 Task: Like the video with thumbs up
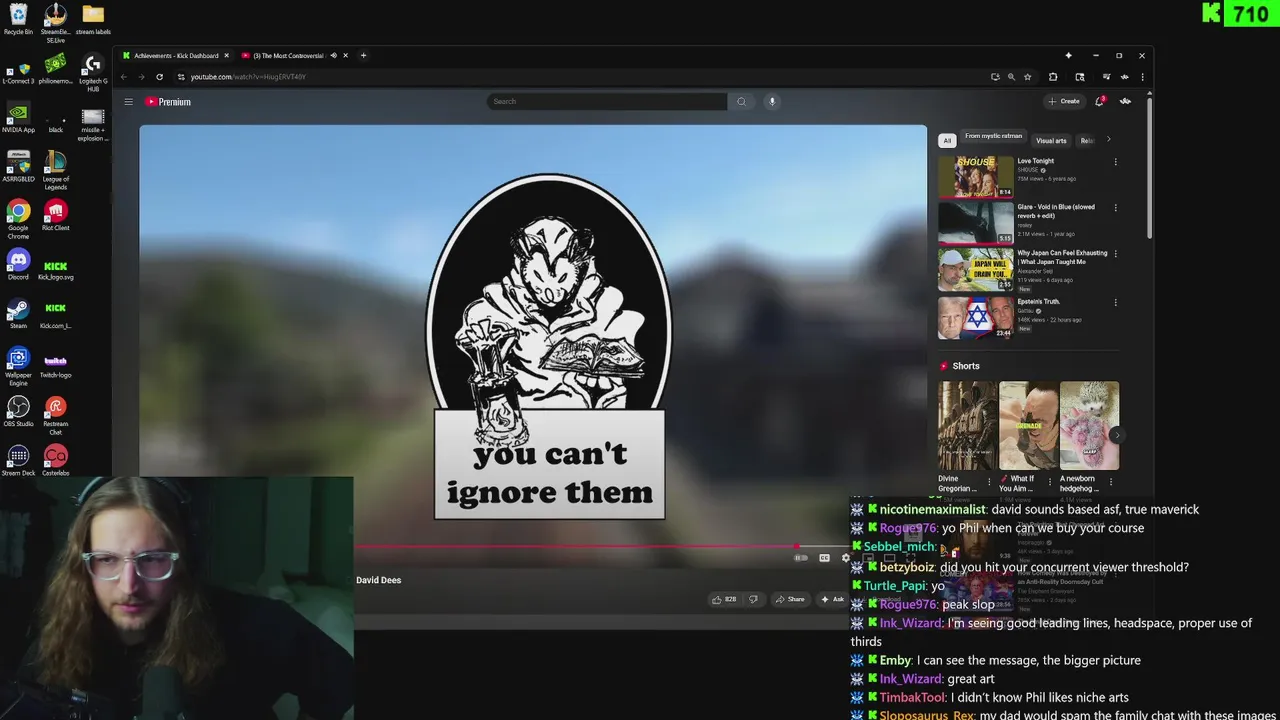point(723,599)
